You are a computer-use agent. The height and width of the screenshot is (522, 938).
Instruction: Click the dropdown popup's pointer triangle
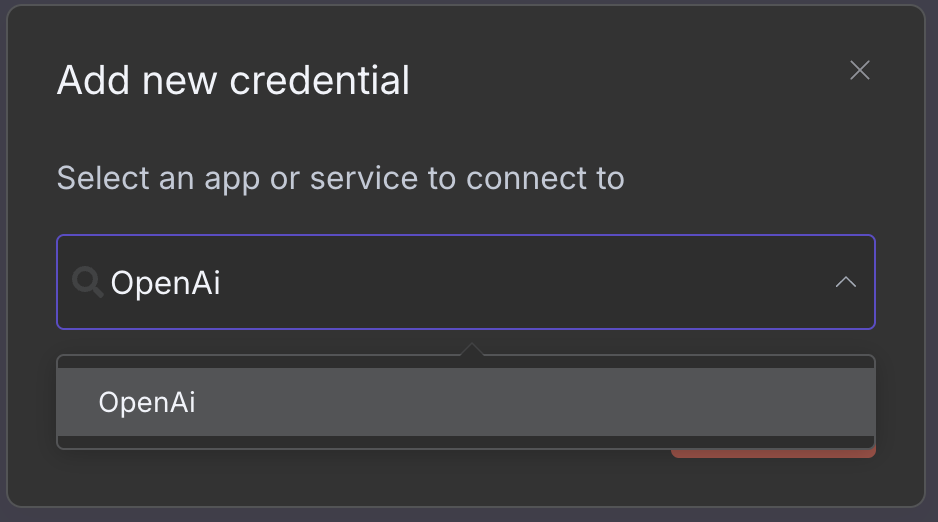coord(472,349)
